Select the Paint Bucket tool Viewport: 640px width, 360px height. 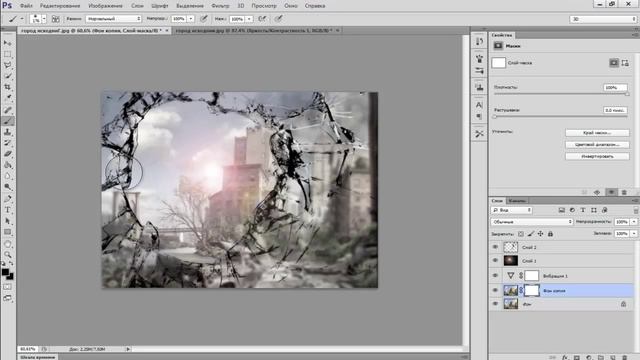7,165
